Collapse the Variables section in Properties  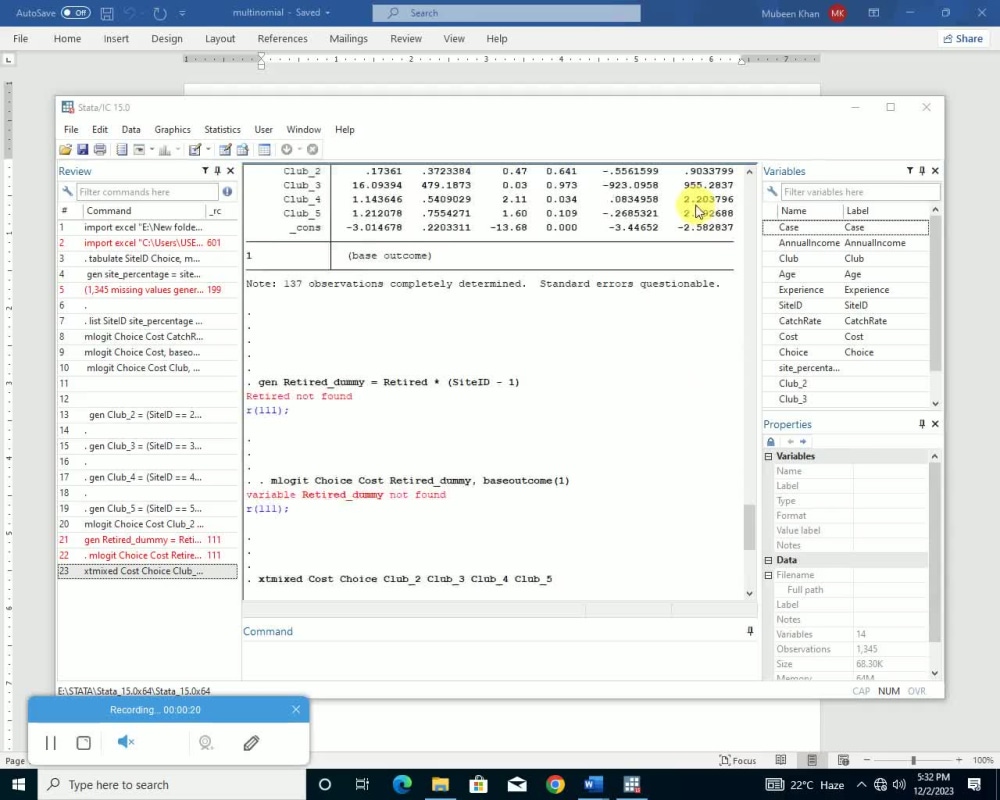coord(768,456)
